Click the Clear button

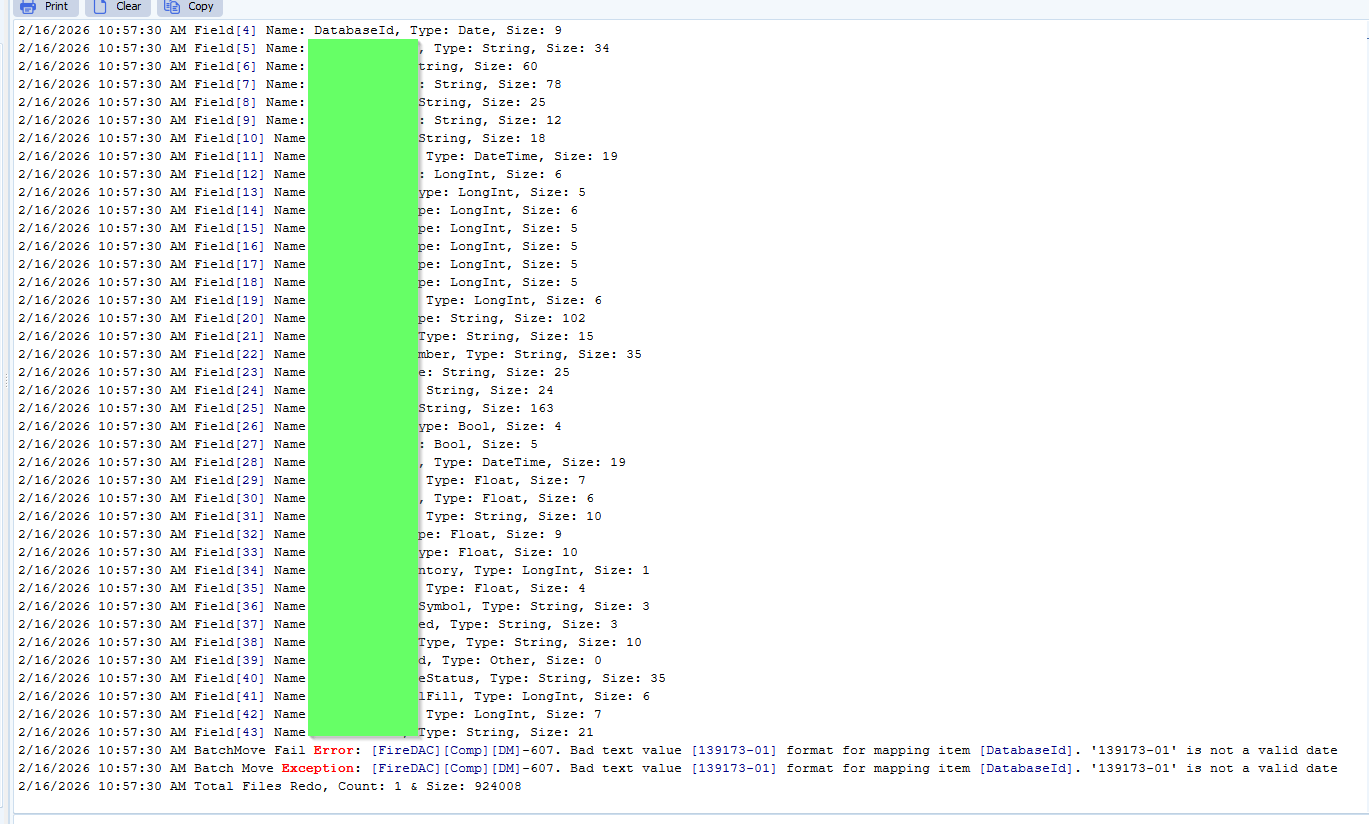[118, 7]
